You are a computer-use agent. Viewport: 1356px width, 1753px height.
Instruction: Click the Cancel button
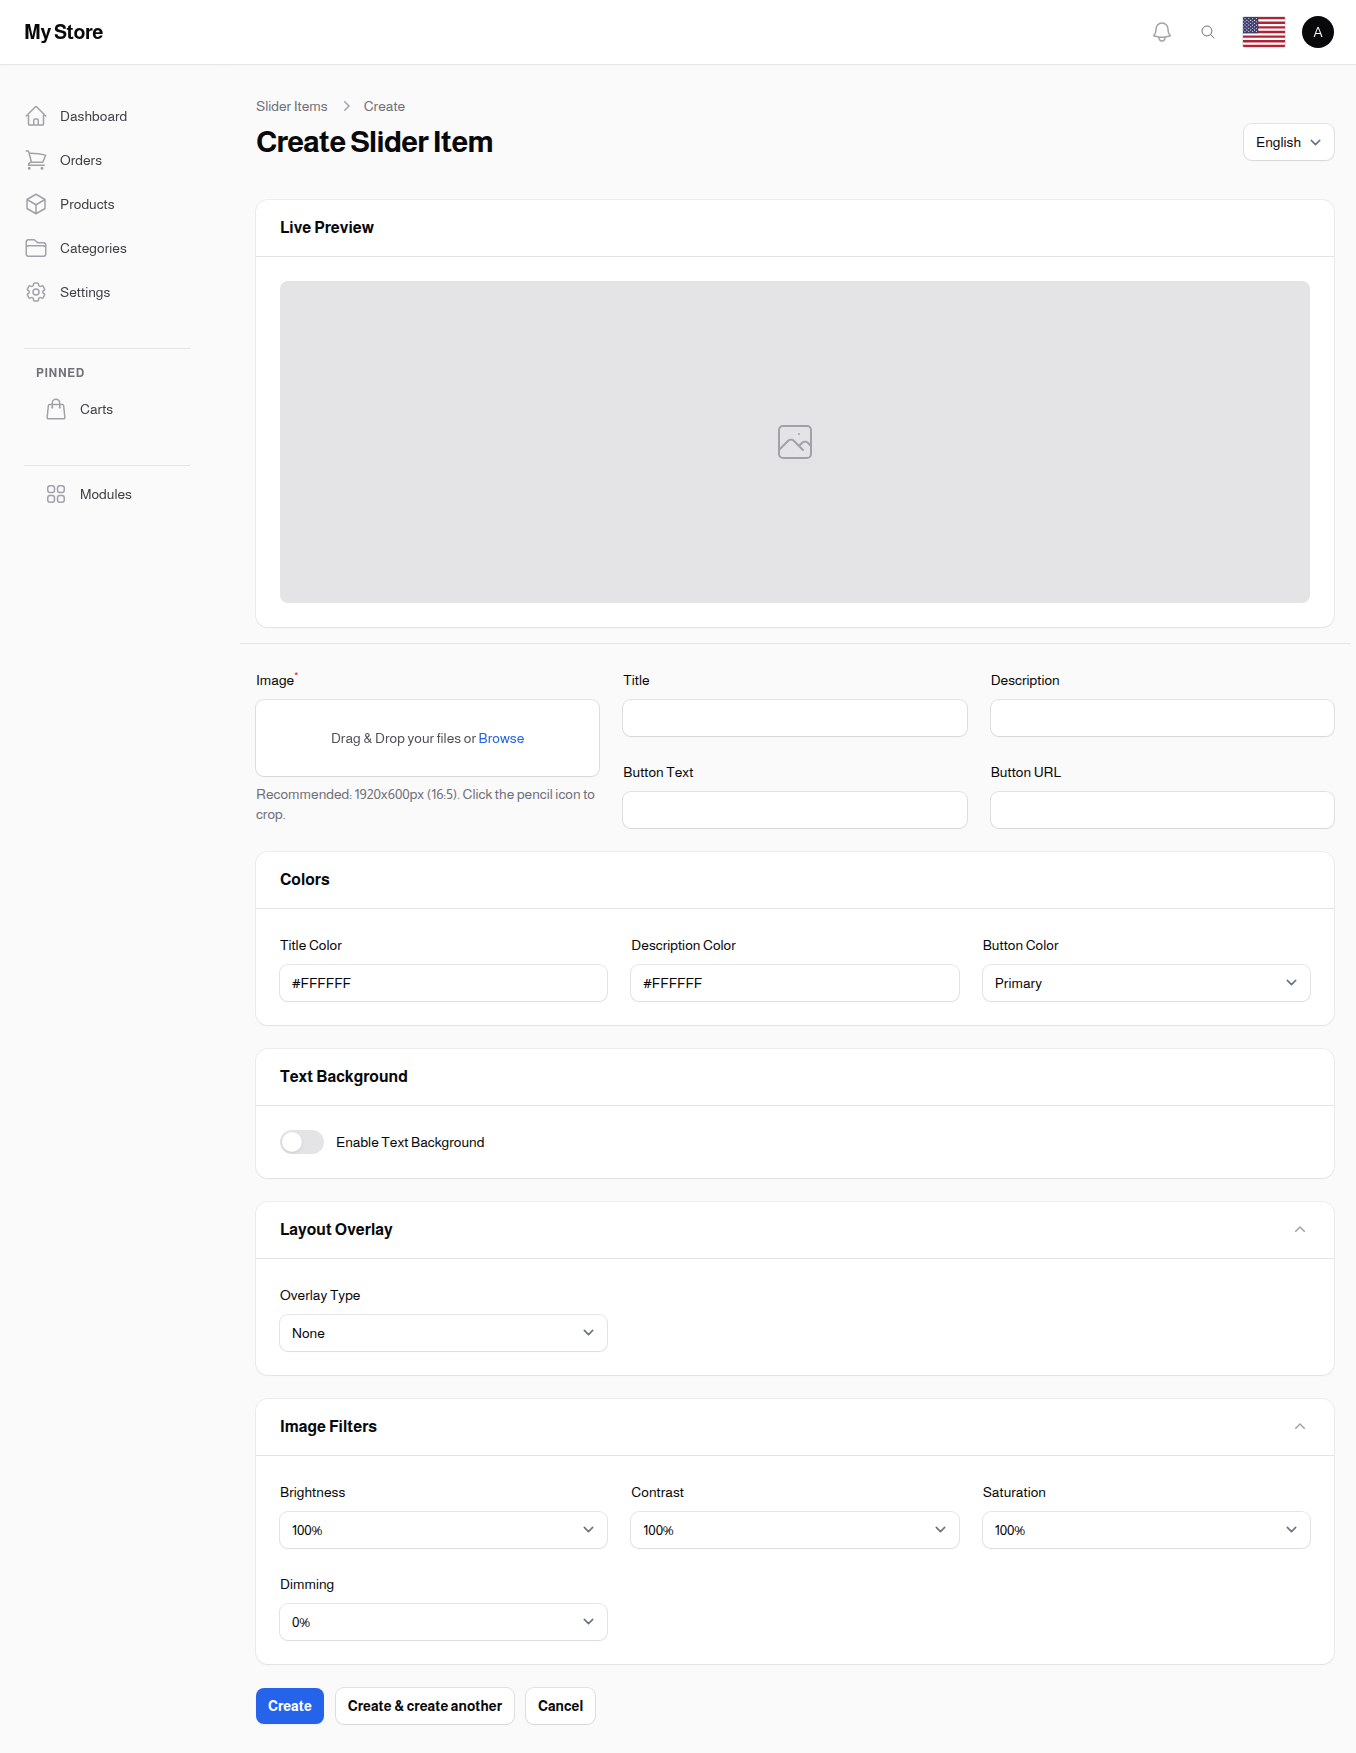click(x=560, y=1706)
